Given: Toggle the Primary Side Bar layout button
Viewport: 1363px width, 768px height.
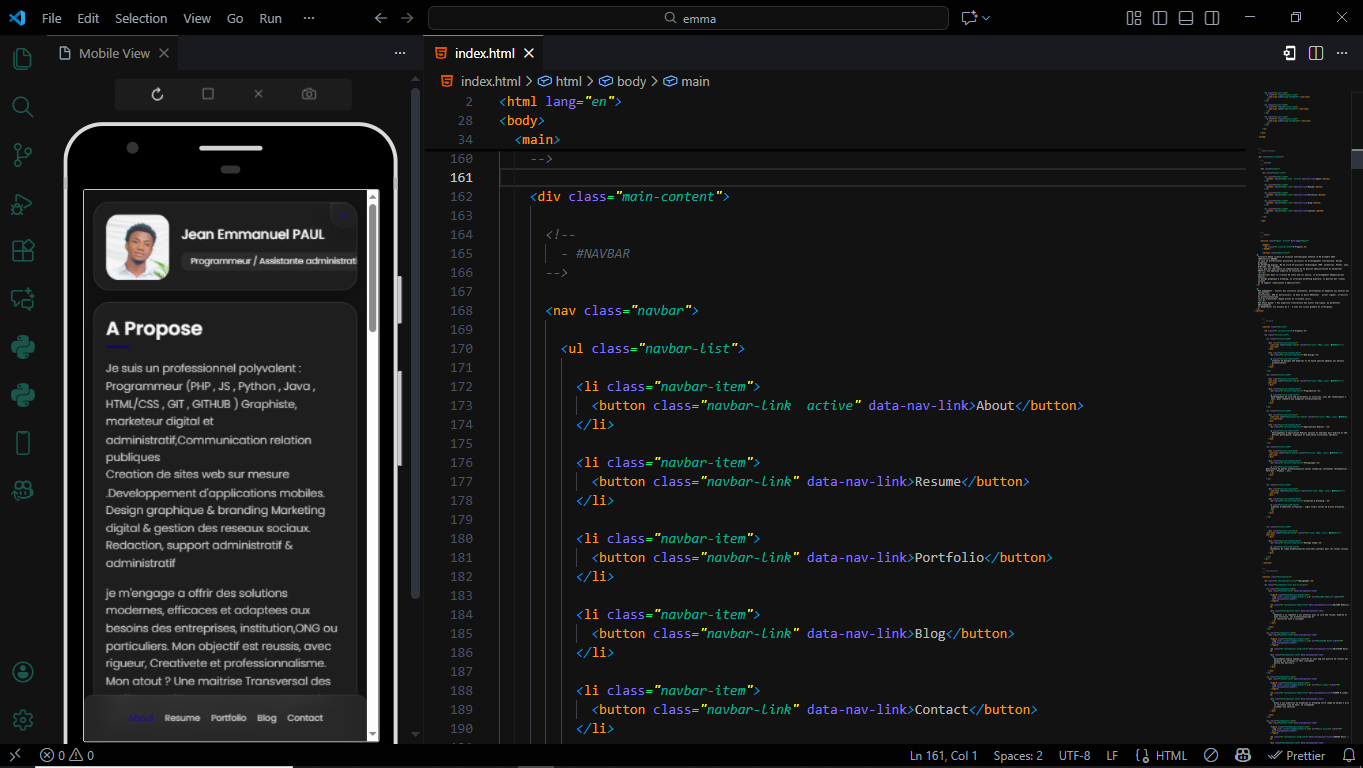Looking at the screenshot, I should click(1160, 18).
